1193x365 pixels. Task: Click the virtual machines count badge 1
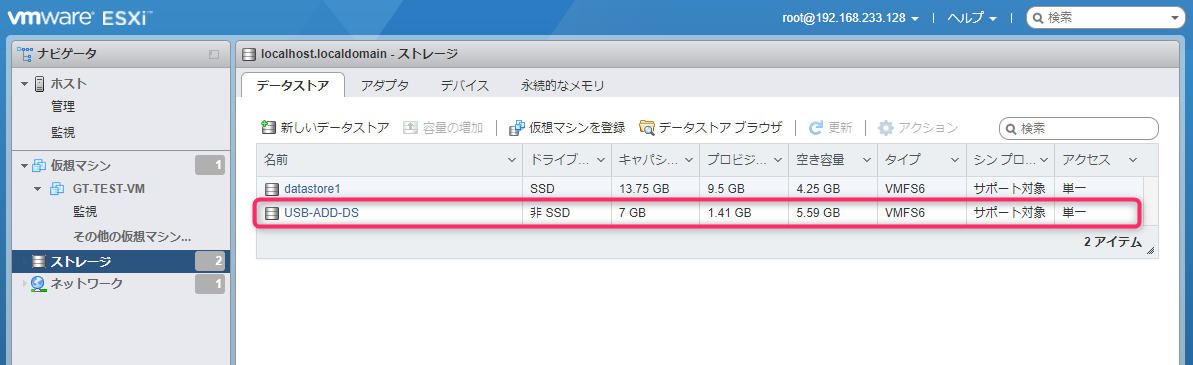pos(210,166)
